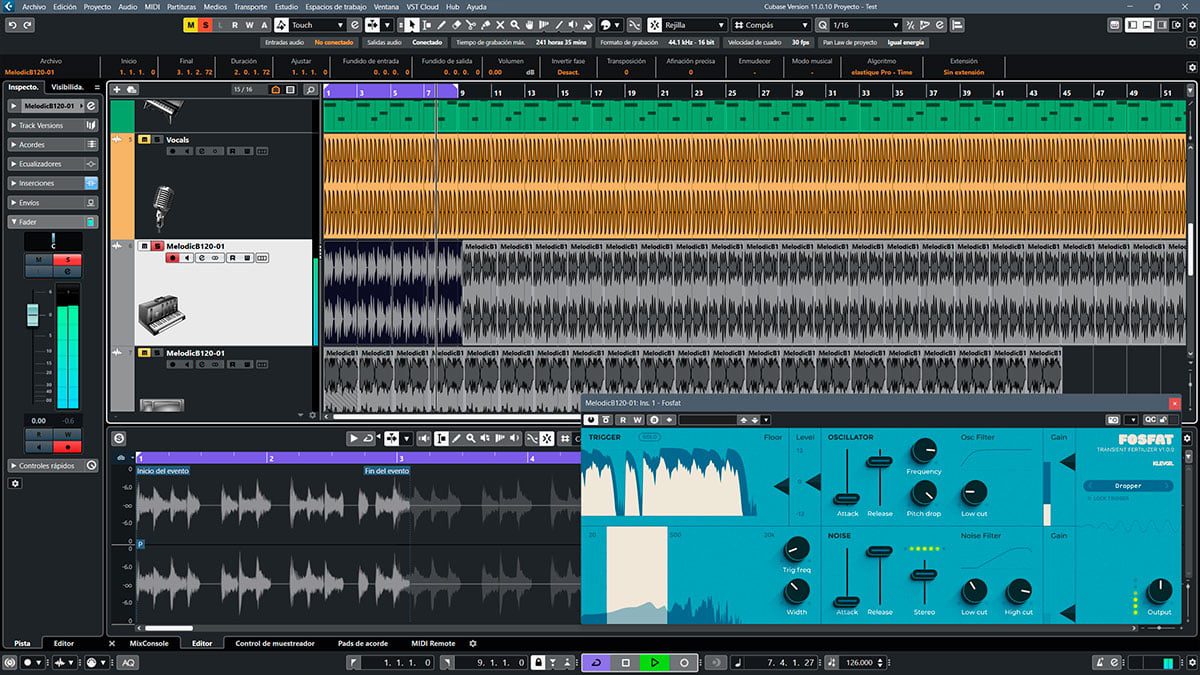Toggle the red global Solo S button in toolbar
This screenshot has width=1200, height=675.
(x=206, y=25)
